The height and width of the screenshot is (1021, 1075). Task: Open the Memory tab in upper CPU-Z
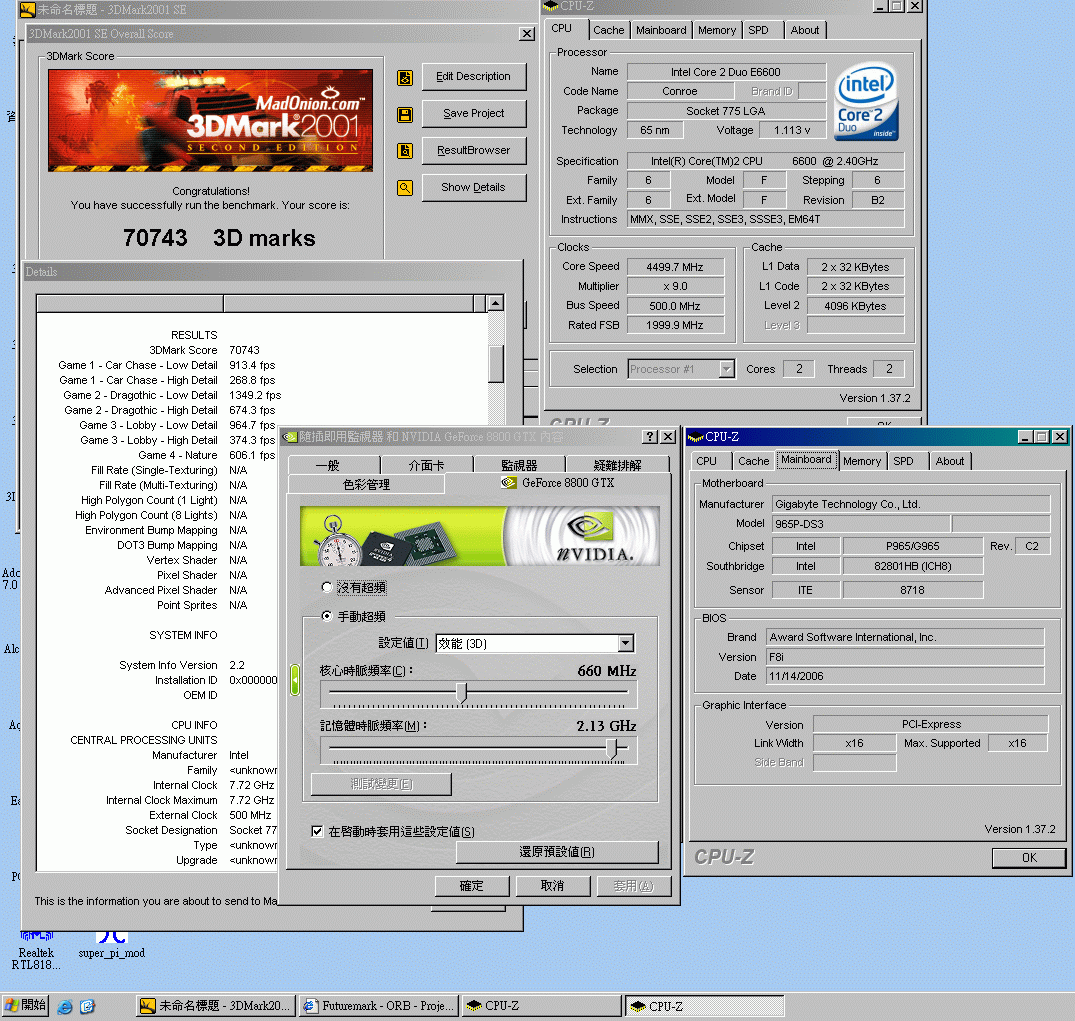[717, 30]
